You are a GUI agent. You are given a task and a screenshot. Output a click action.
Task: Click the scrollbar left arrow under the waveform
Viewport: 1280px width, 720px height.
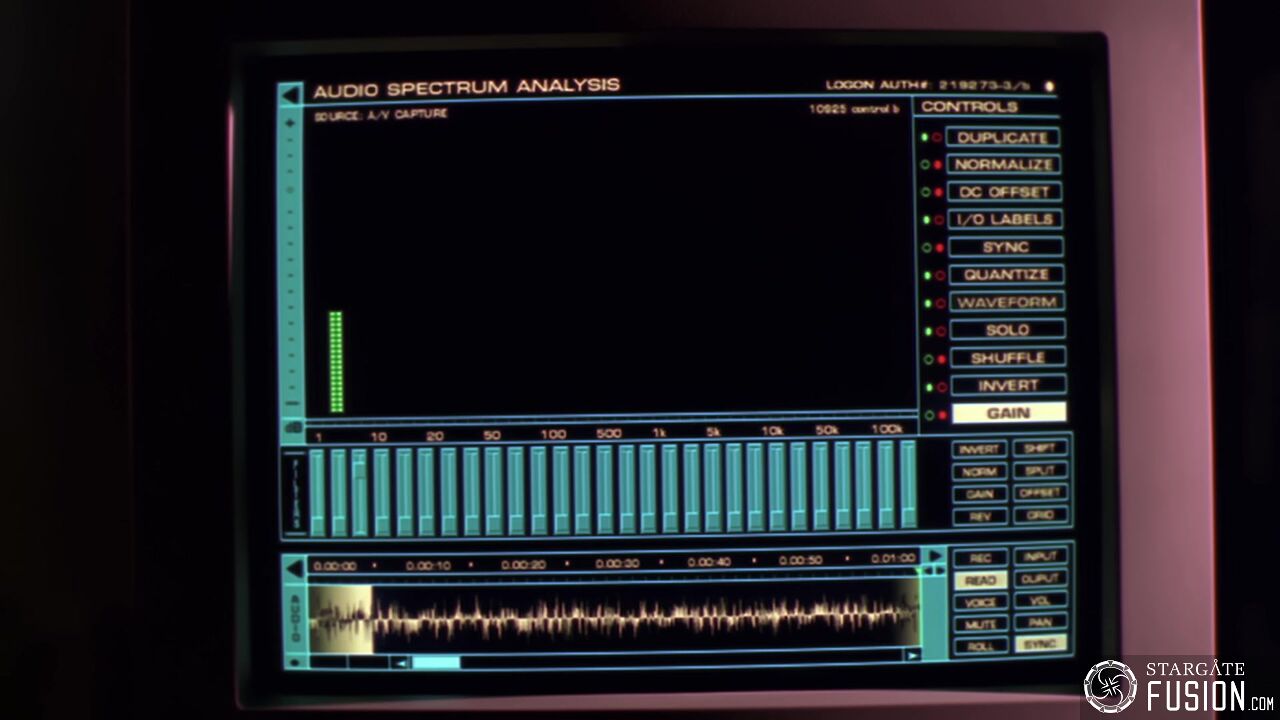pos(401,662)
